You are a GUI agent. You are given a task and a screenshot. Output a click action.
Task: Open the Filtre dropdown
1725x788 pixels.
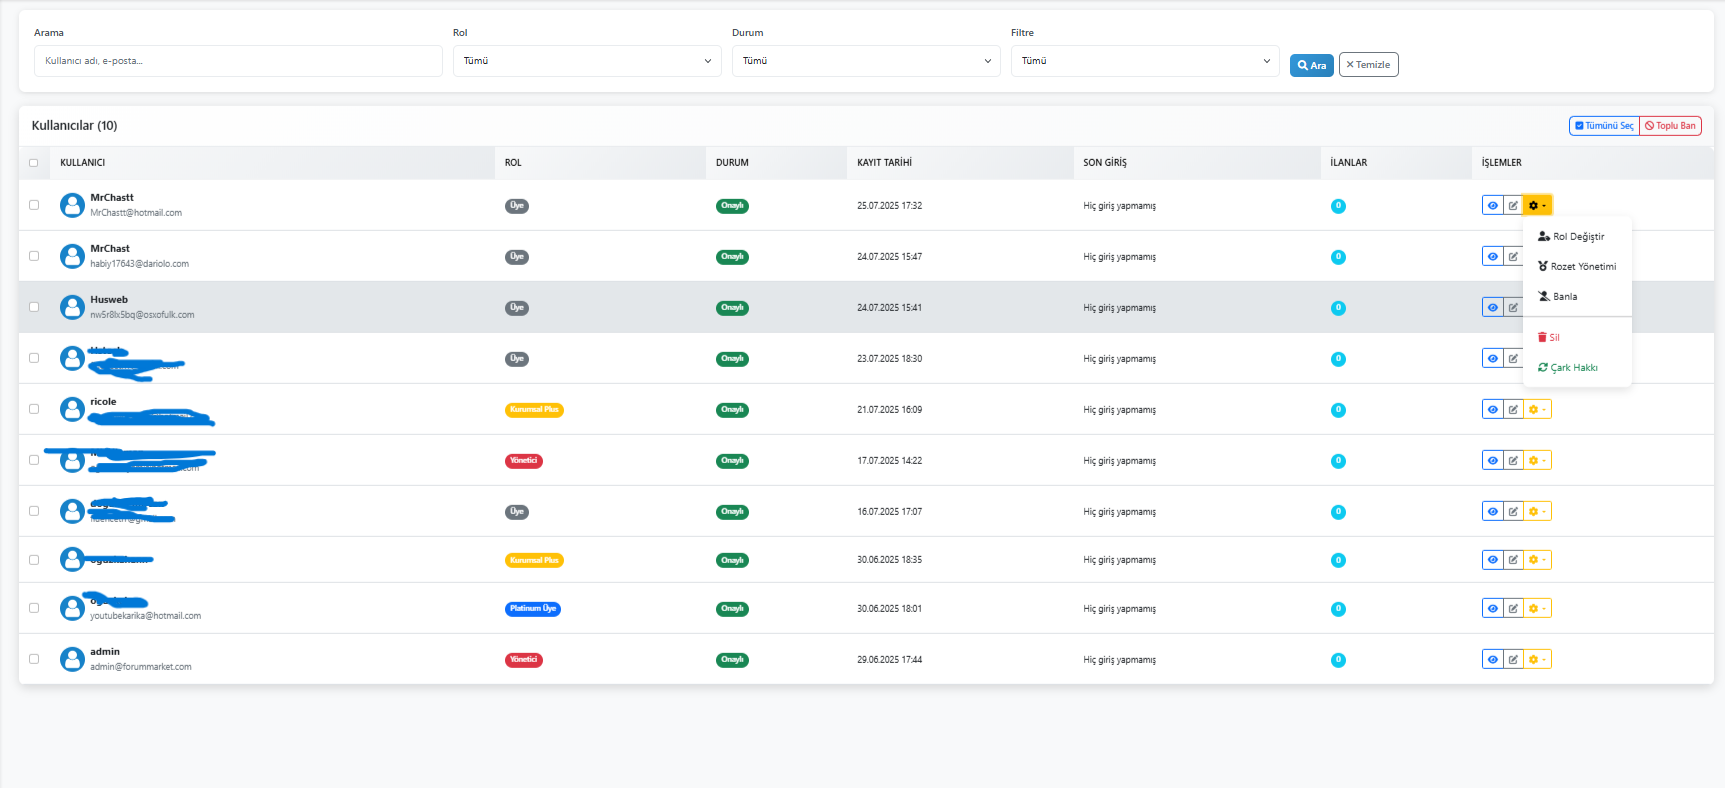click(1145, 61)
